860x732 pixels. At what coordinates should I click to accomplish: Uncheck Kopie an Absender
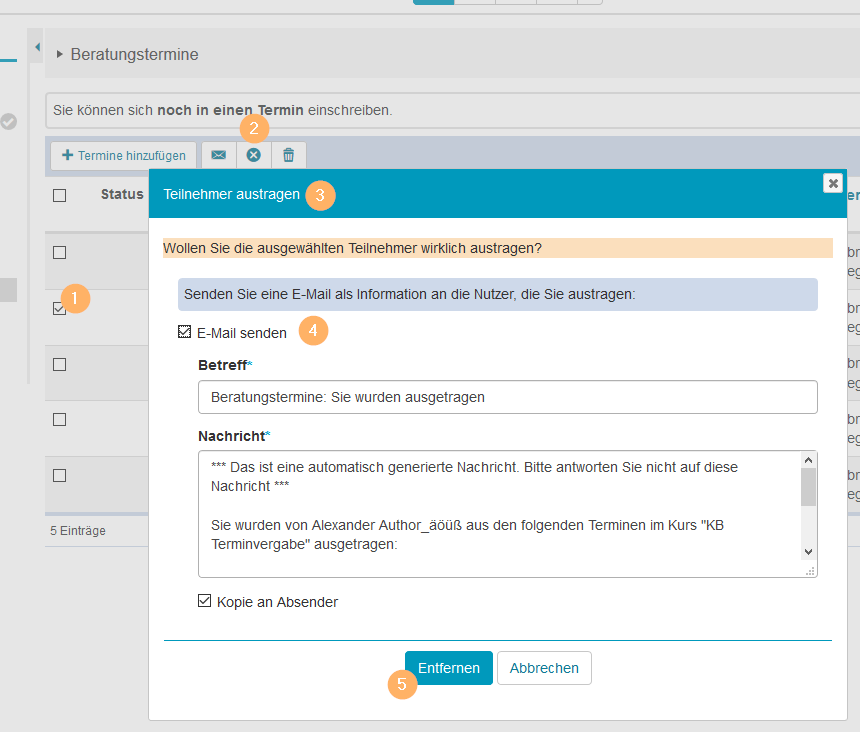205,601
